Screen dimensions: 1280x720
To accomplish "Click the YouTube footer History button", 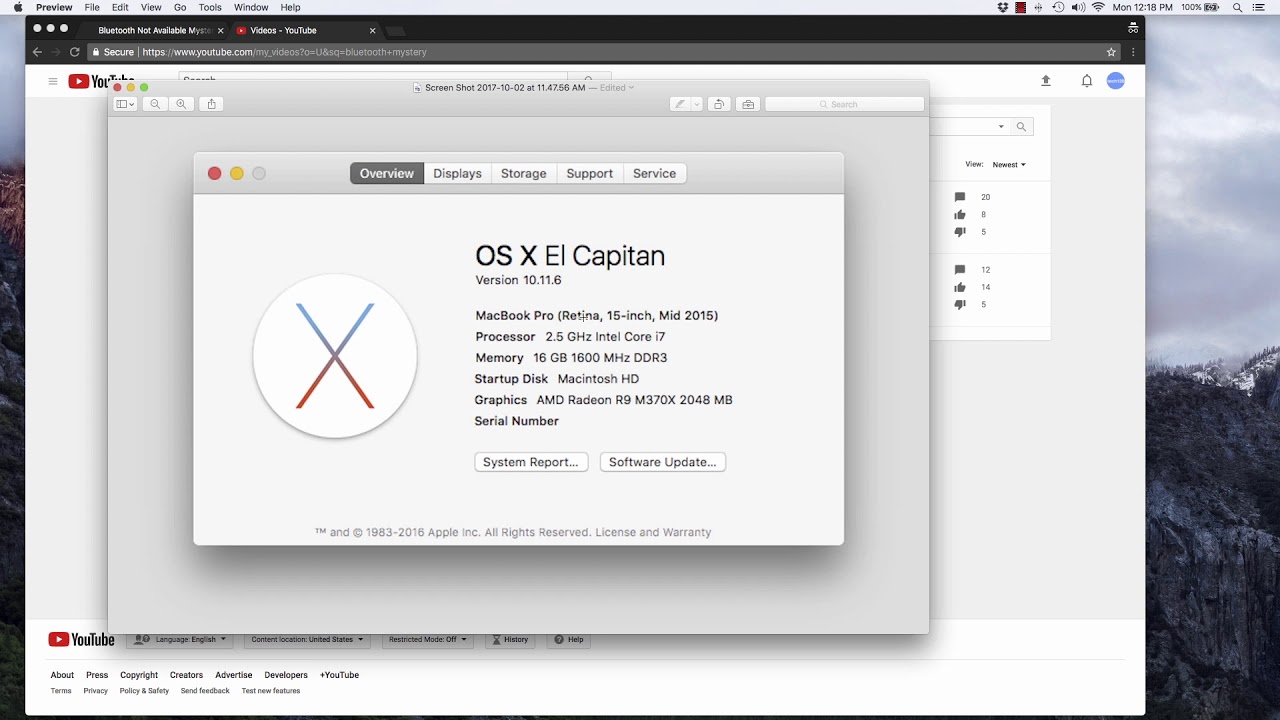I will (510, 640).
